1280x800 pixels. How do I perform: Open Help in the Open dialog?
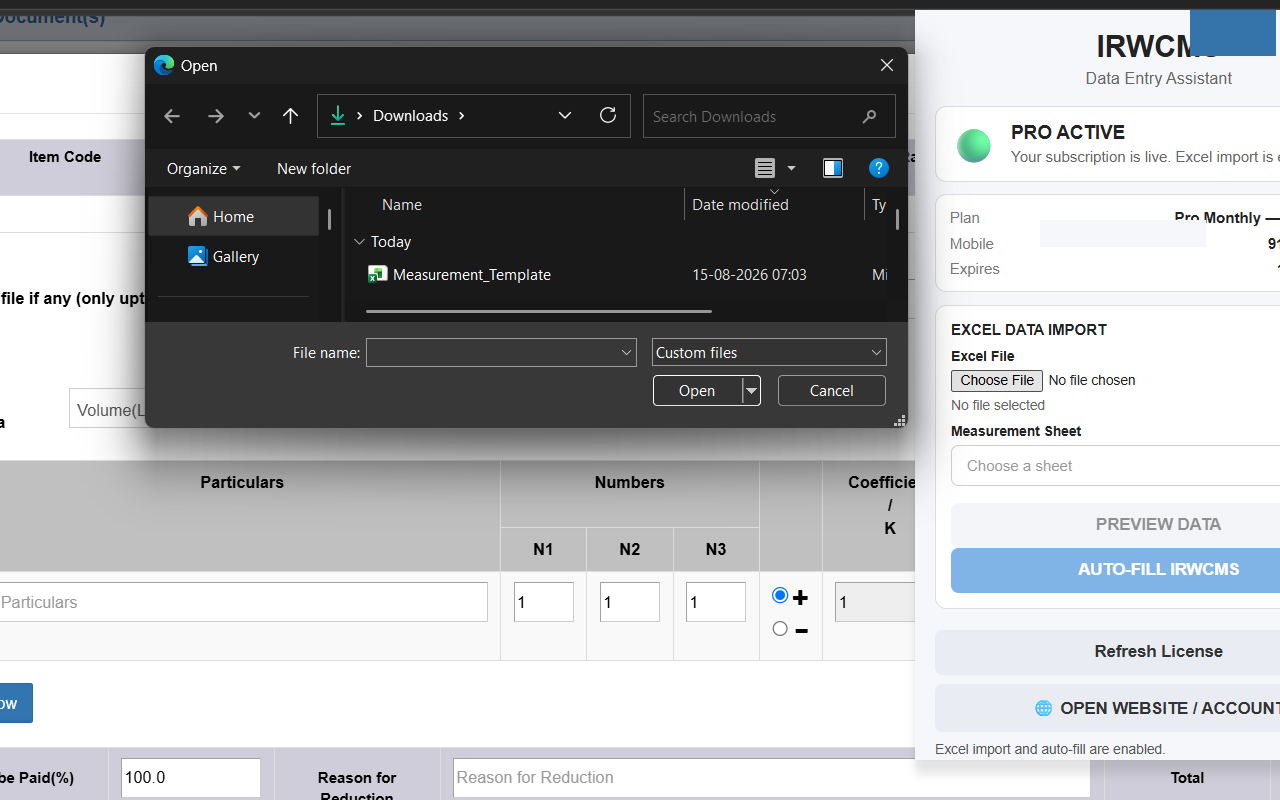click(879, 168)
